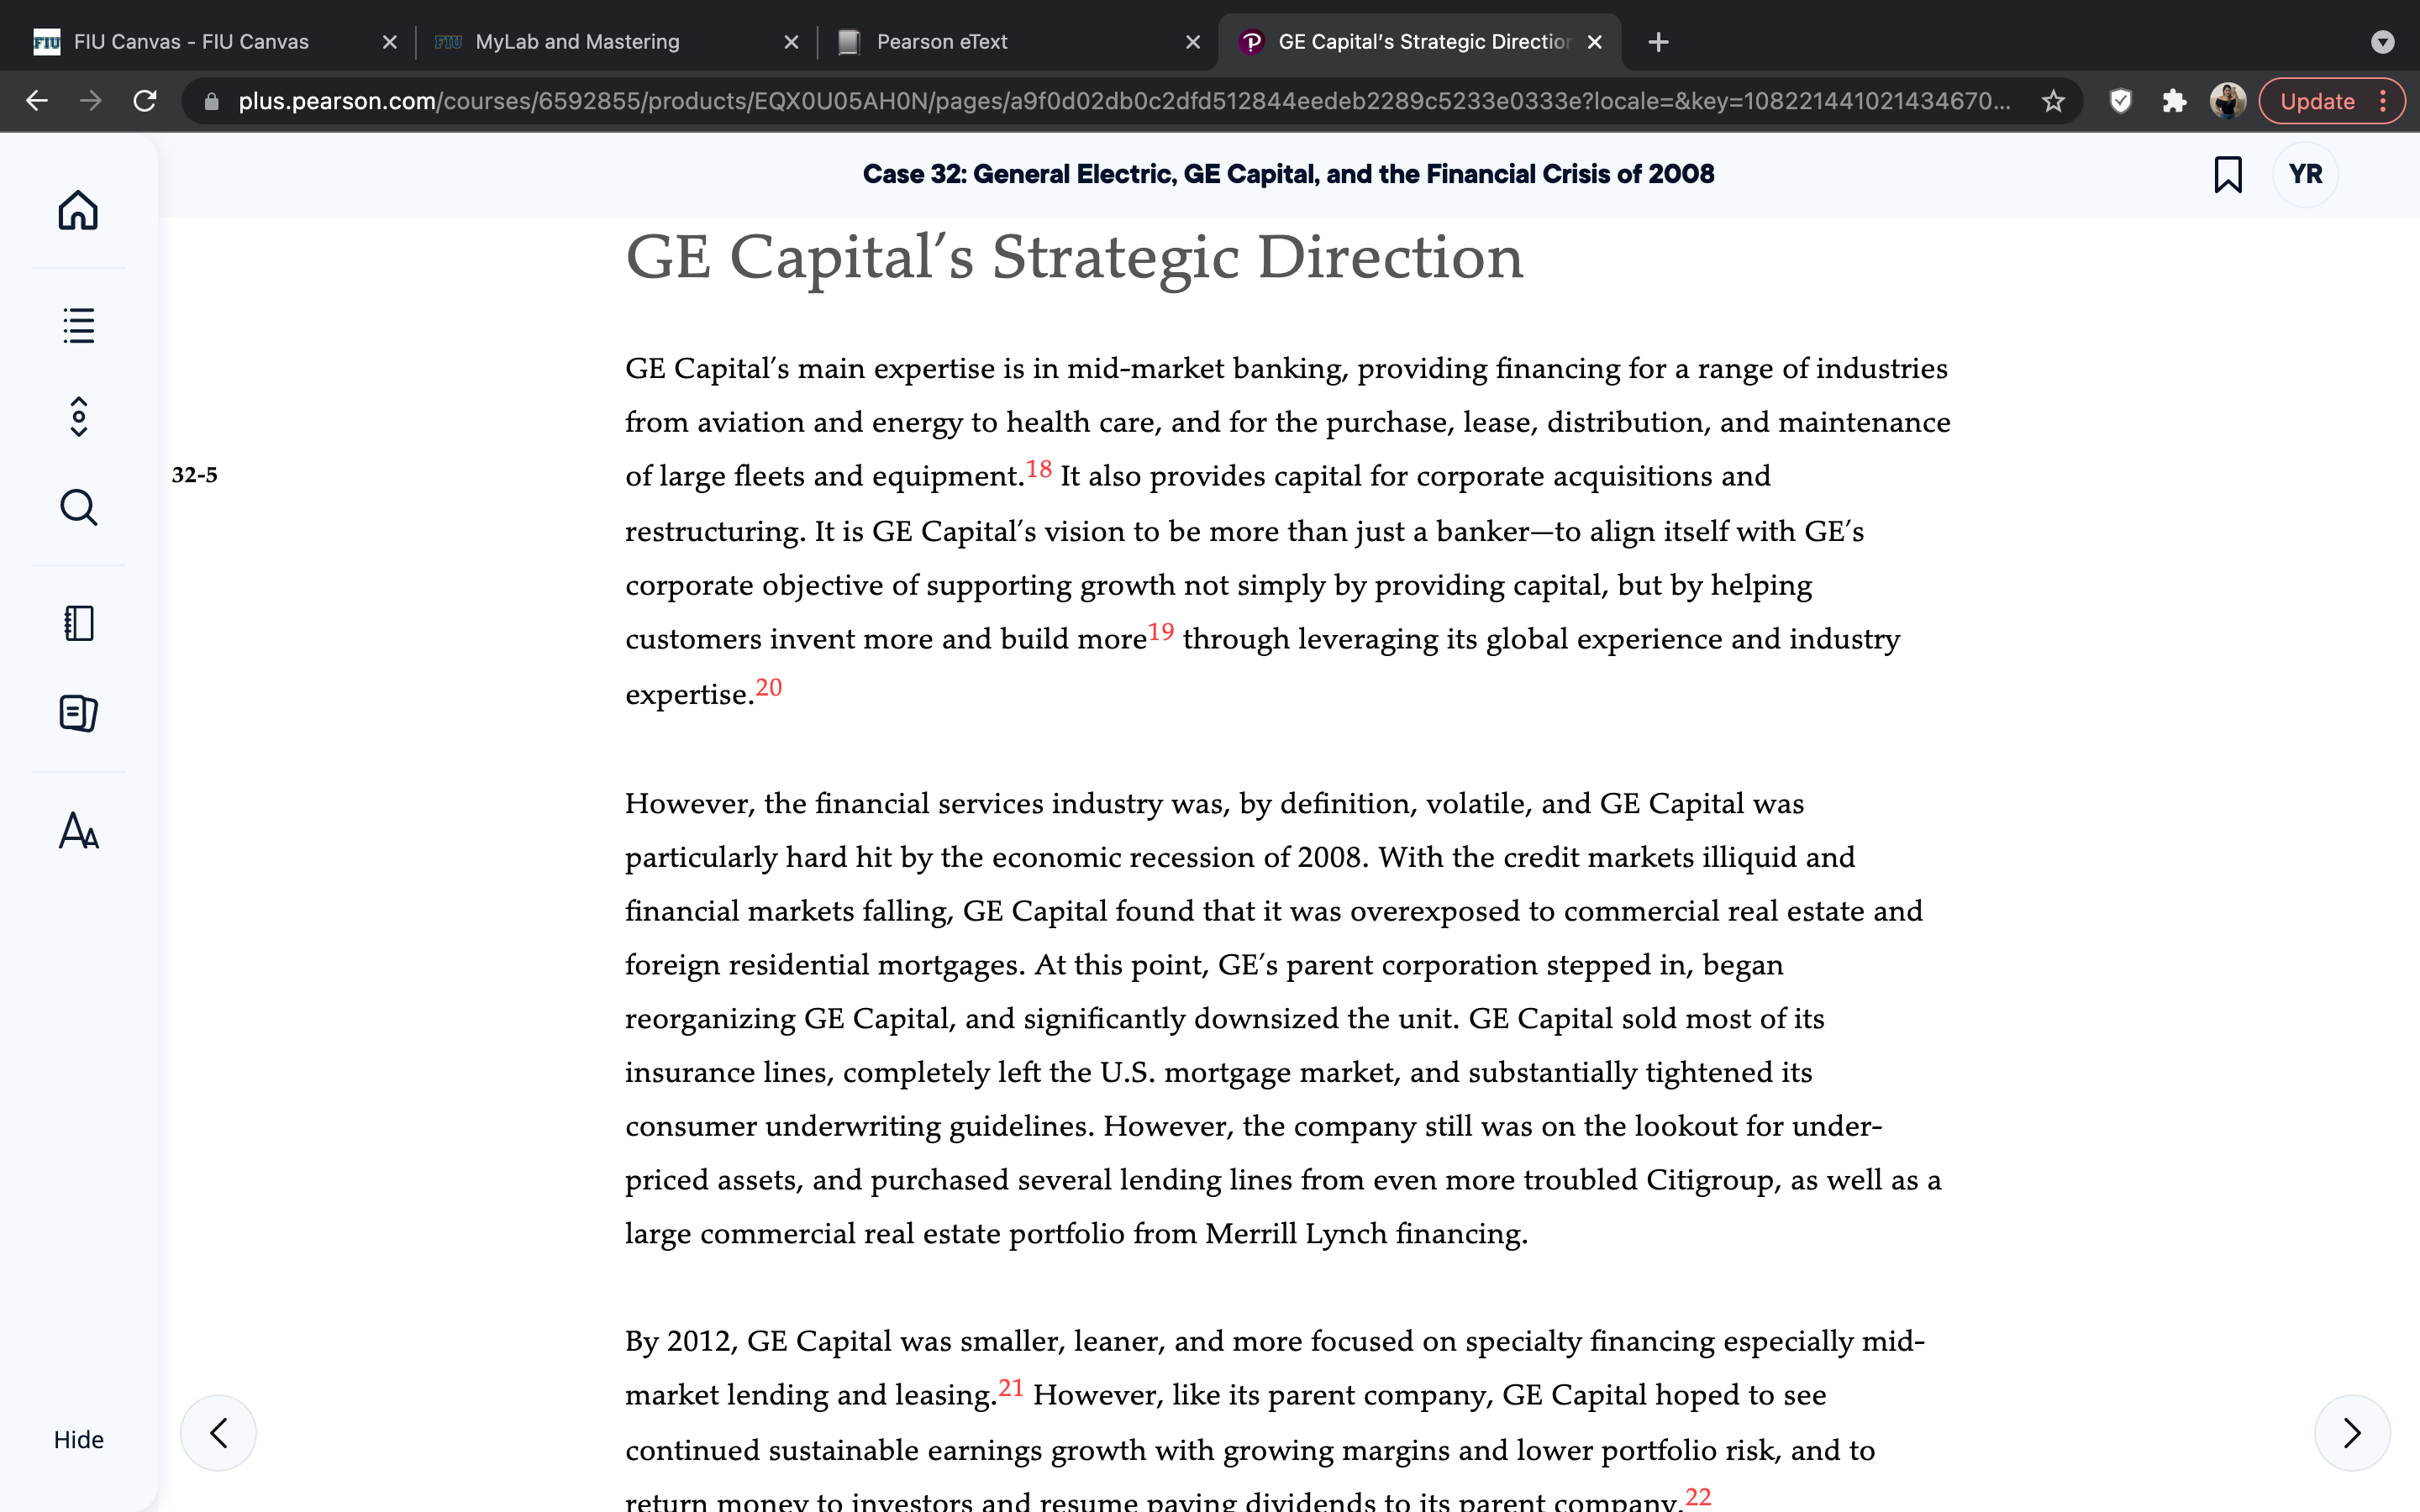This screenshot has height=1512, width=2420.
Task: Close the FIU Canvas tab
Action: tap(390, 42)
